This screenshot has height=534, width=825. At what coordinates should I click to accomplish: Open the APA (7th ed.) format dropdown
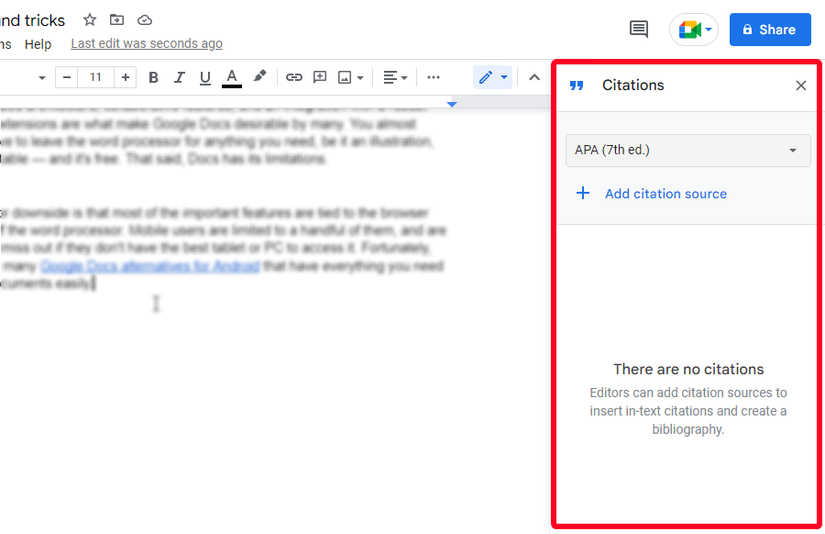[x=688, y=150]
